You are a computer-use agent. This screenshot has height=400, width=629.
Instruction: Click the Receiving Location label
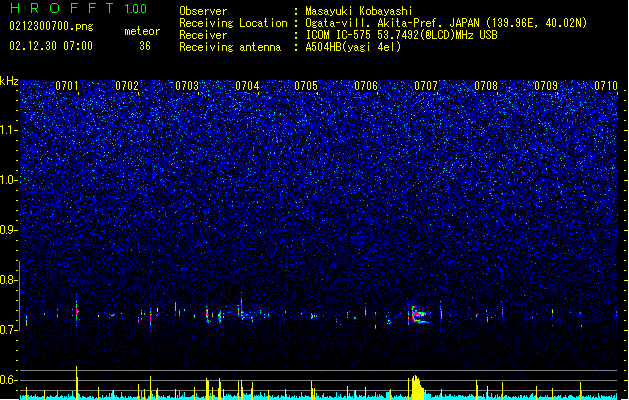(x=233, y=23)
